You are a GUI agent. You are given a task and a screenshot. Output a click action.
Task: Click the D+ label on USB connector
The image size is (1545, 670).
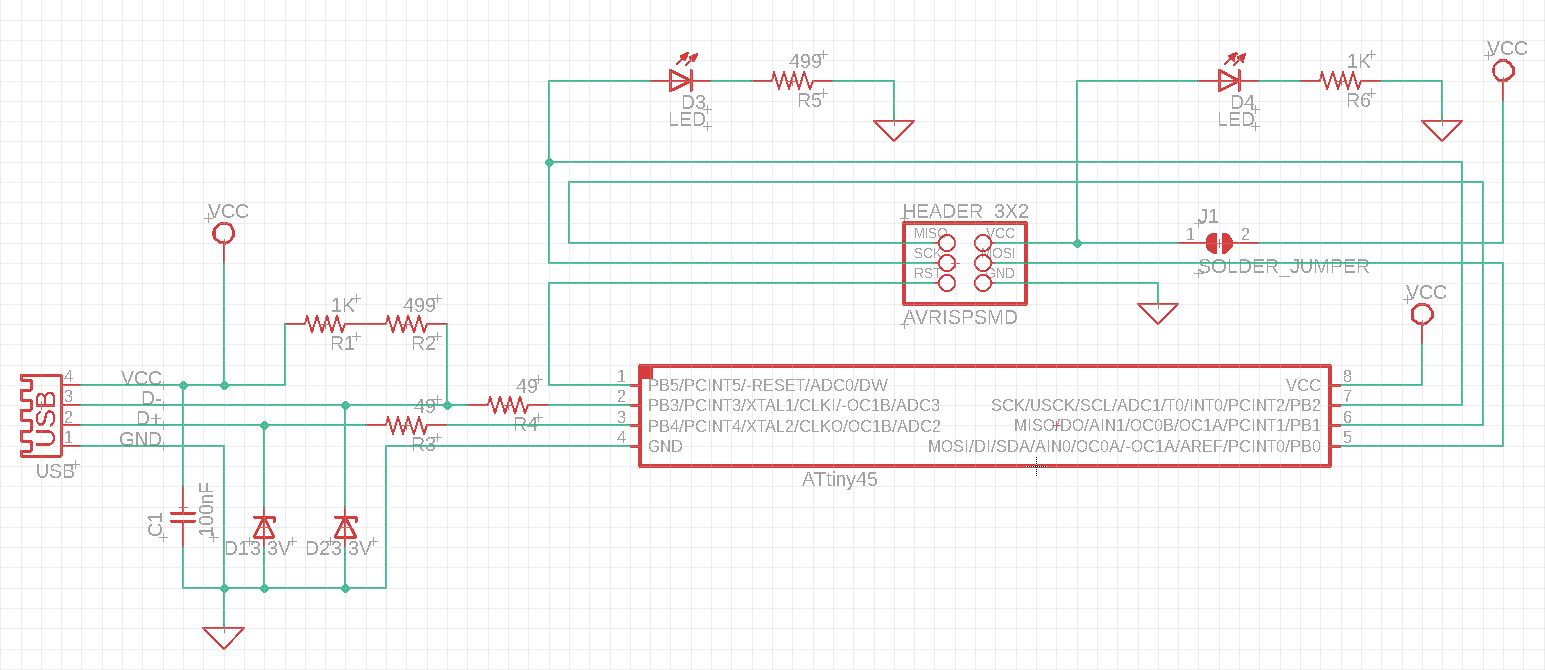click(x=149, y=418)
